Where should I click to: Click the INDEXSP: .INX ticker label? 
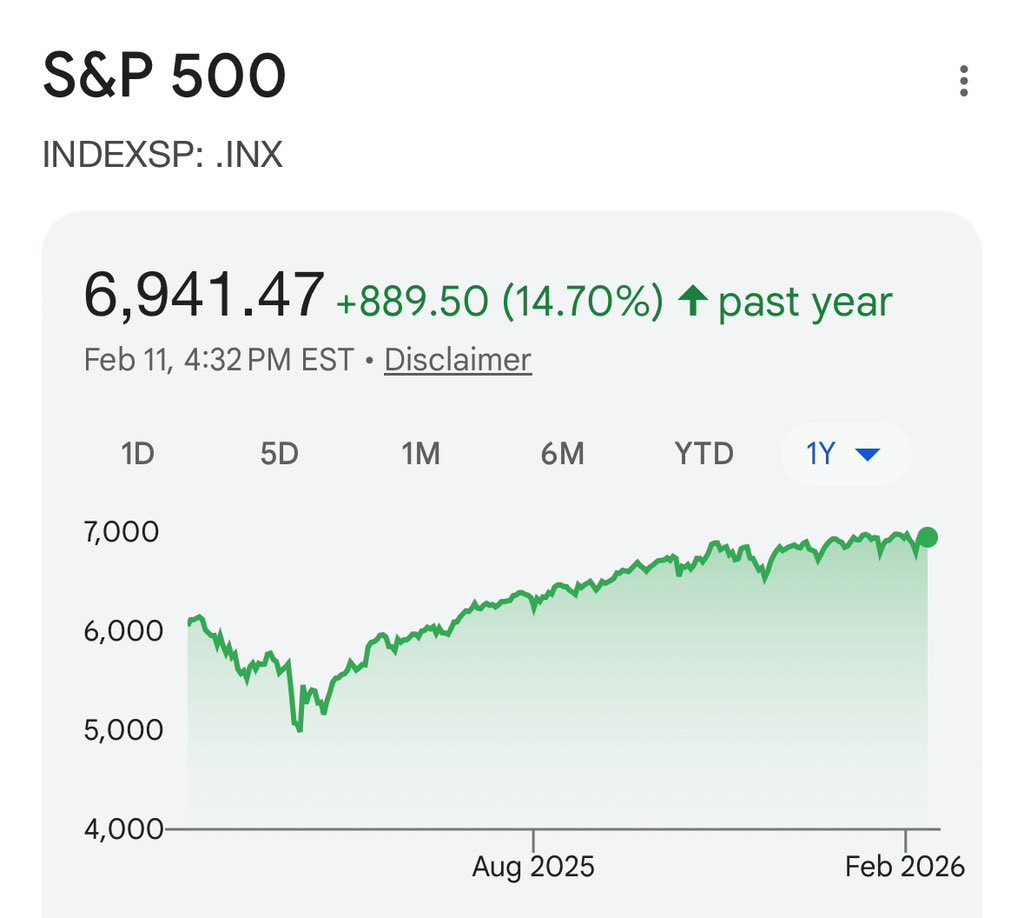click(x=162, y=154)
